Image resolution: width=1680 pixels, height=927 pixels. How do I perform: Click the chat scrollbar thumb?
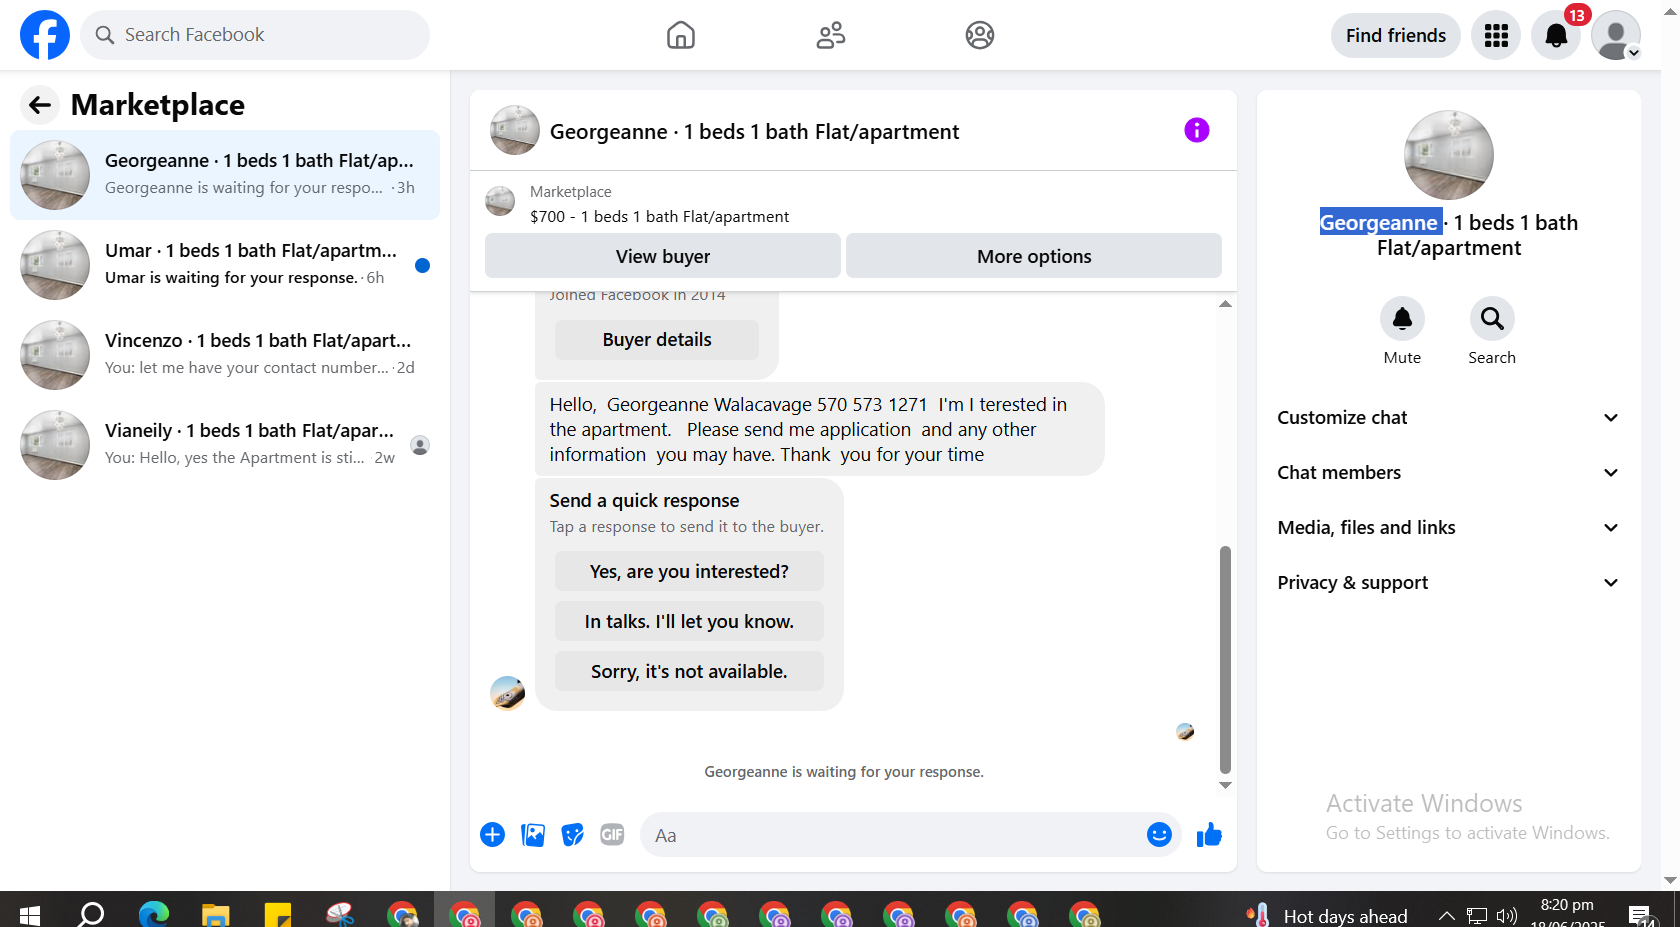pyautogui.click(x=1225, y=660)
